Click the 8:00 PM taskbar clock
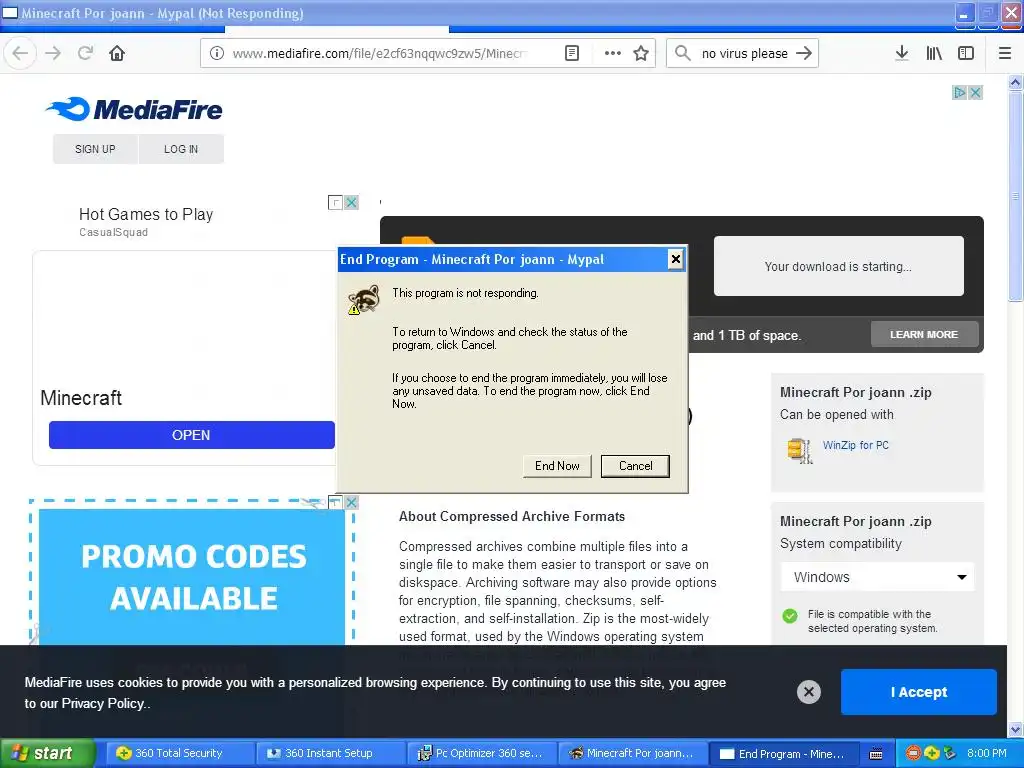This screenshot has width=1024, height=768. tap(987, 753)
